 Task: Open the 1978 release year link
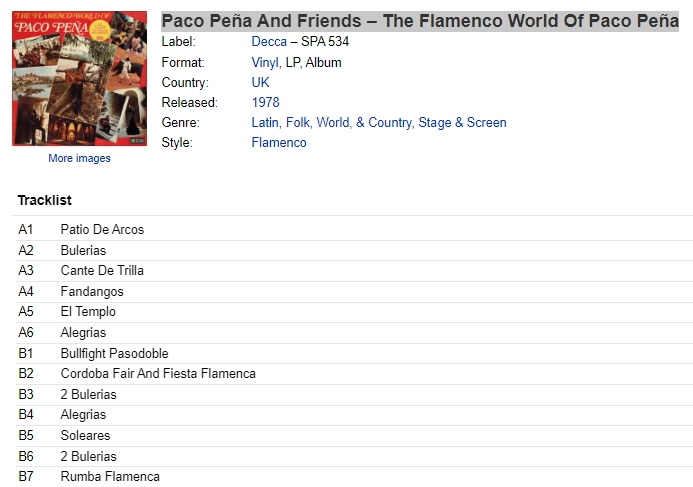click(265, 103)
